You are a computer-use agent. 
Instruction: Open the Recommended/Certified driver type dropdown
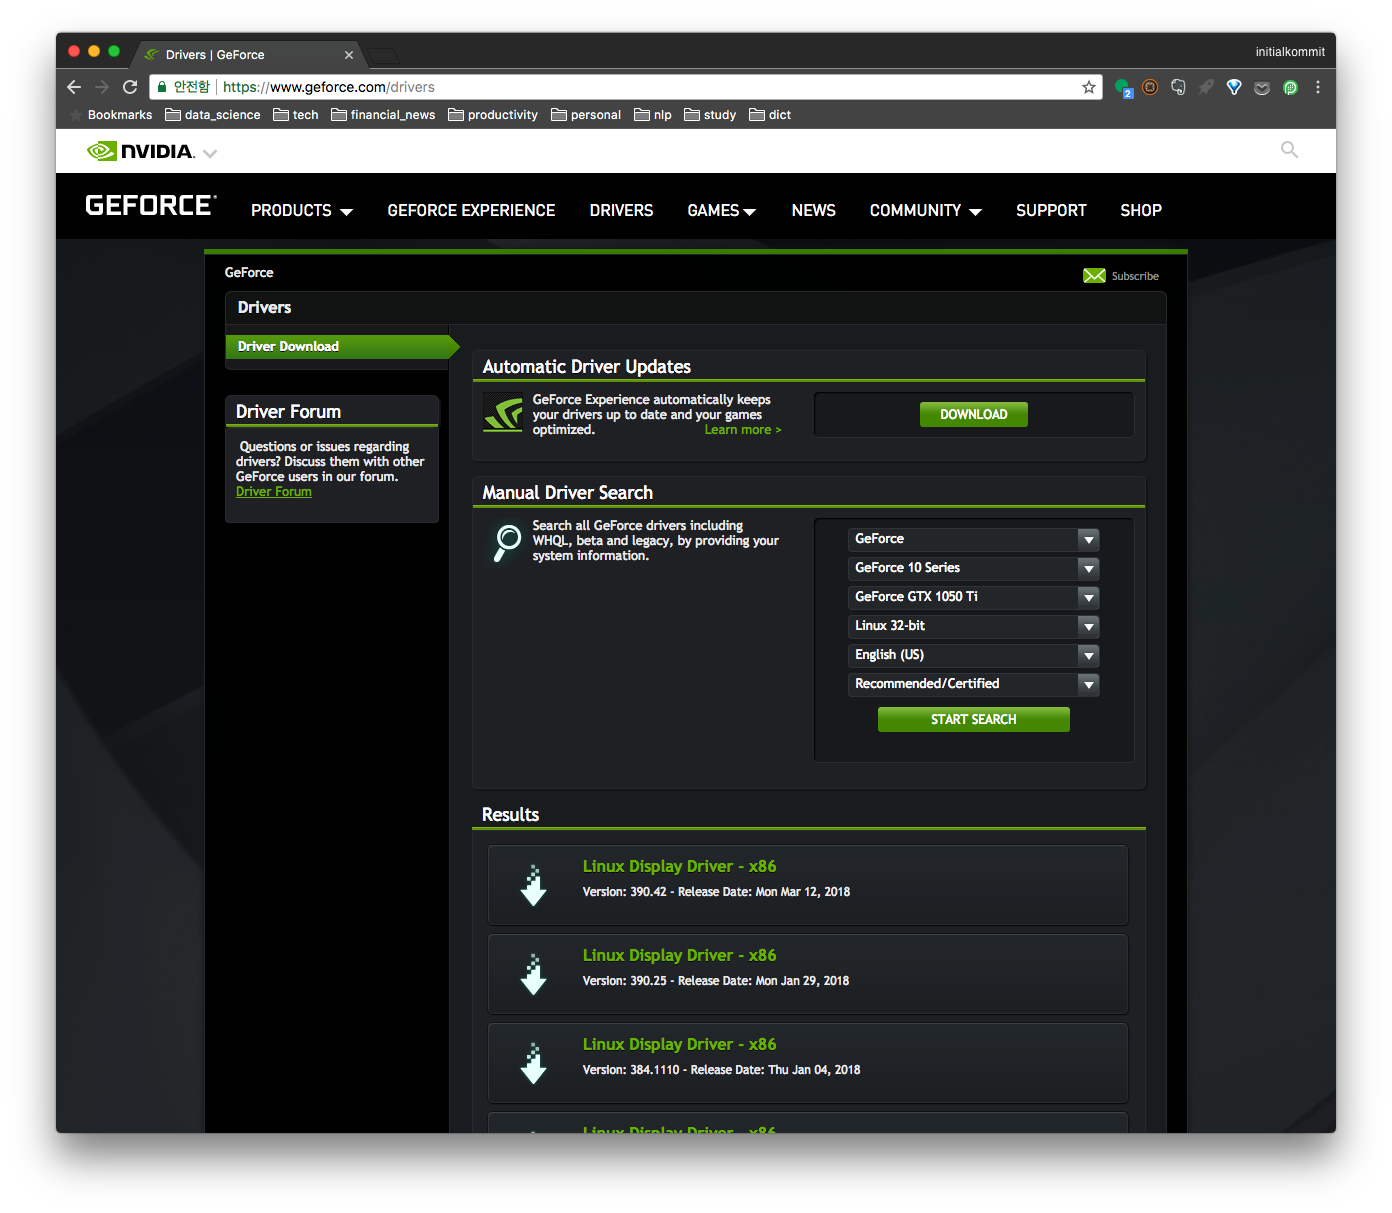[973, 684]
